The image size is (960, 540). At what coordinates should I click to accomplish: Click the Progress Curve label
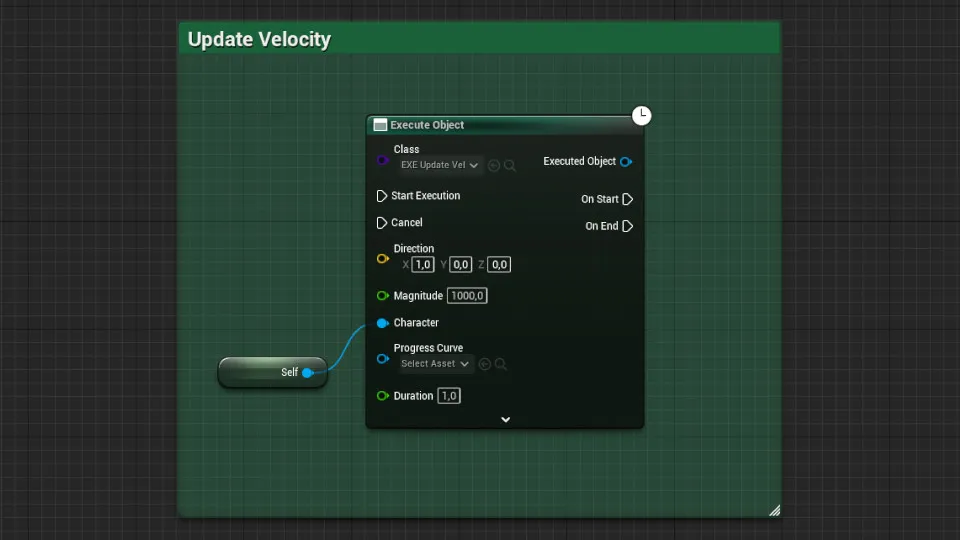coord(428,348)
